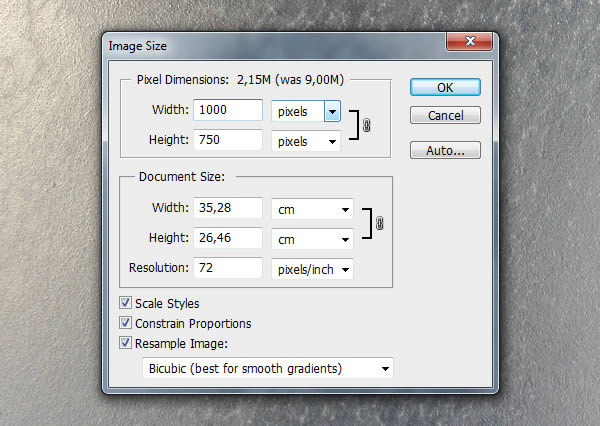Click the pixel dimensions chain link icon
This screenshot has height=426, width=600.
366,126
